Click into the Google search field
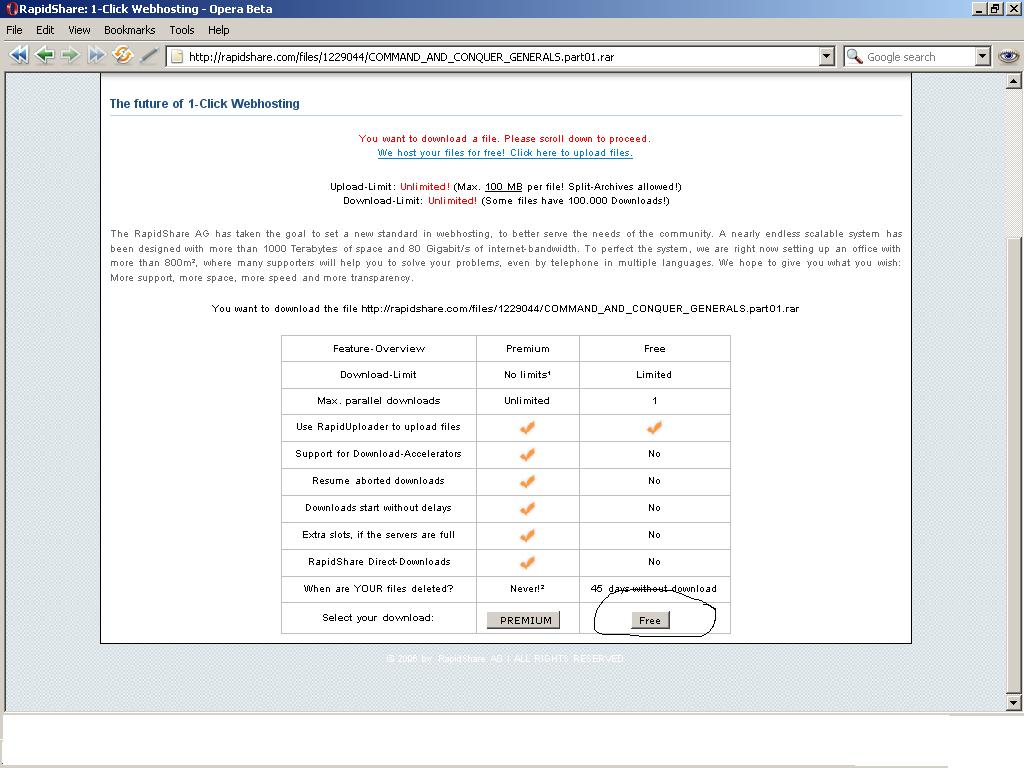This screenshot has height=768, width=1024. [919, 57]
